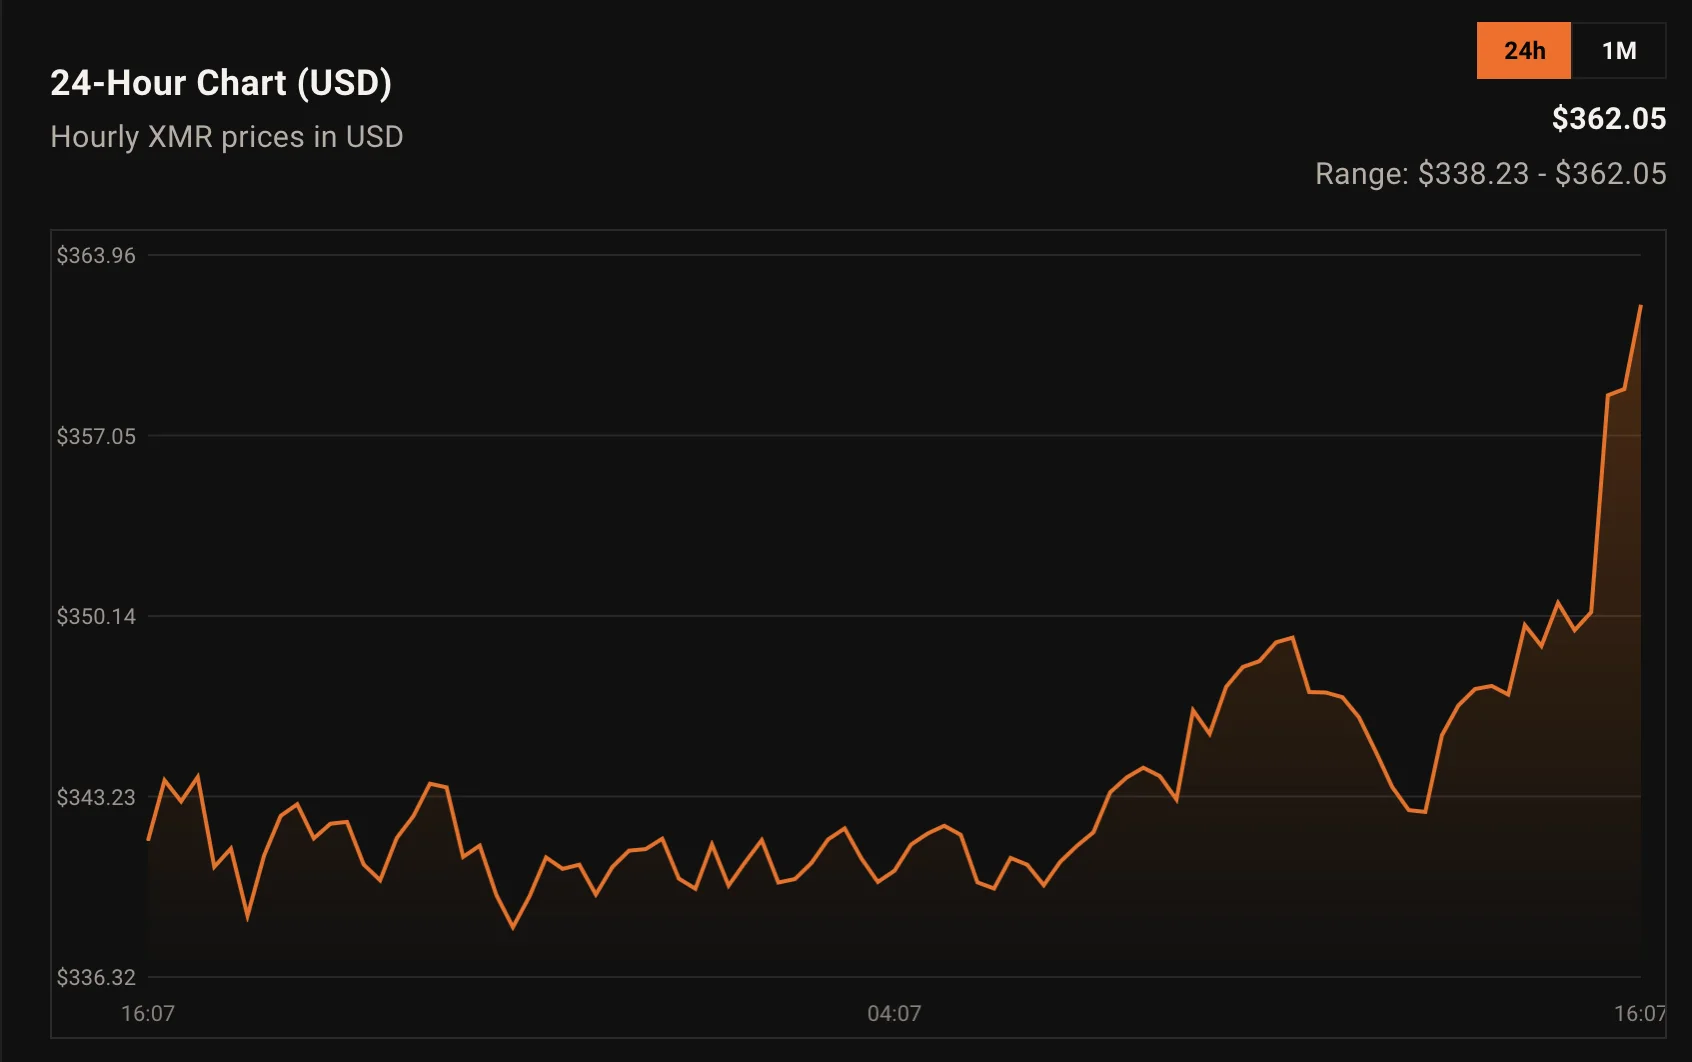Click the $363.96 y-axis label
1692x1062 pixels.
[96, 256]
